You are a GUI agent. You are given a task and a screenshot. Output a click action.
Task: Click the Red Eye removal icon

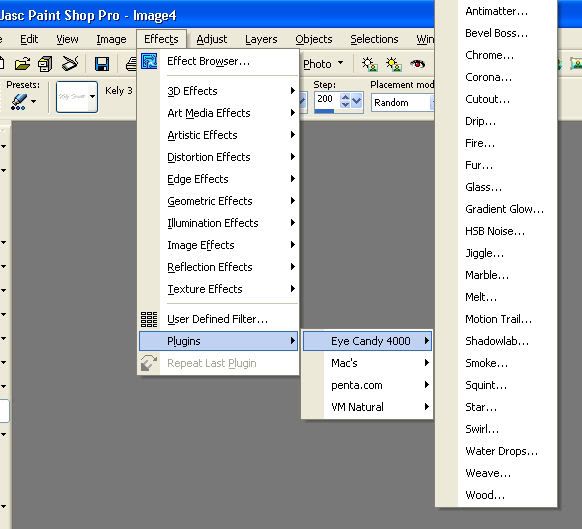click(x=417, y=64)
